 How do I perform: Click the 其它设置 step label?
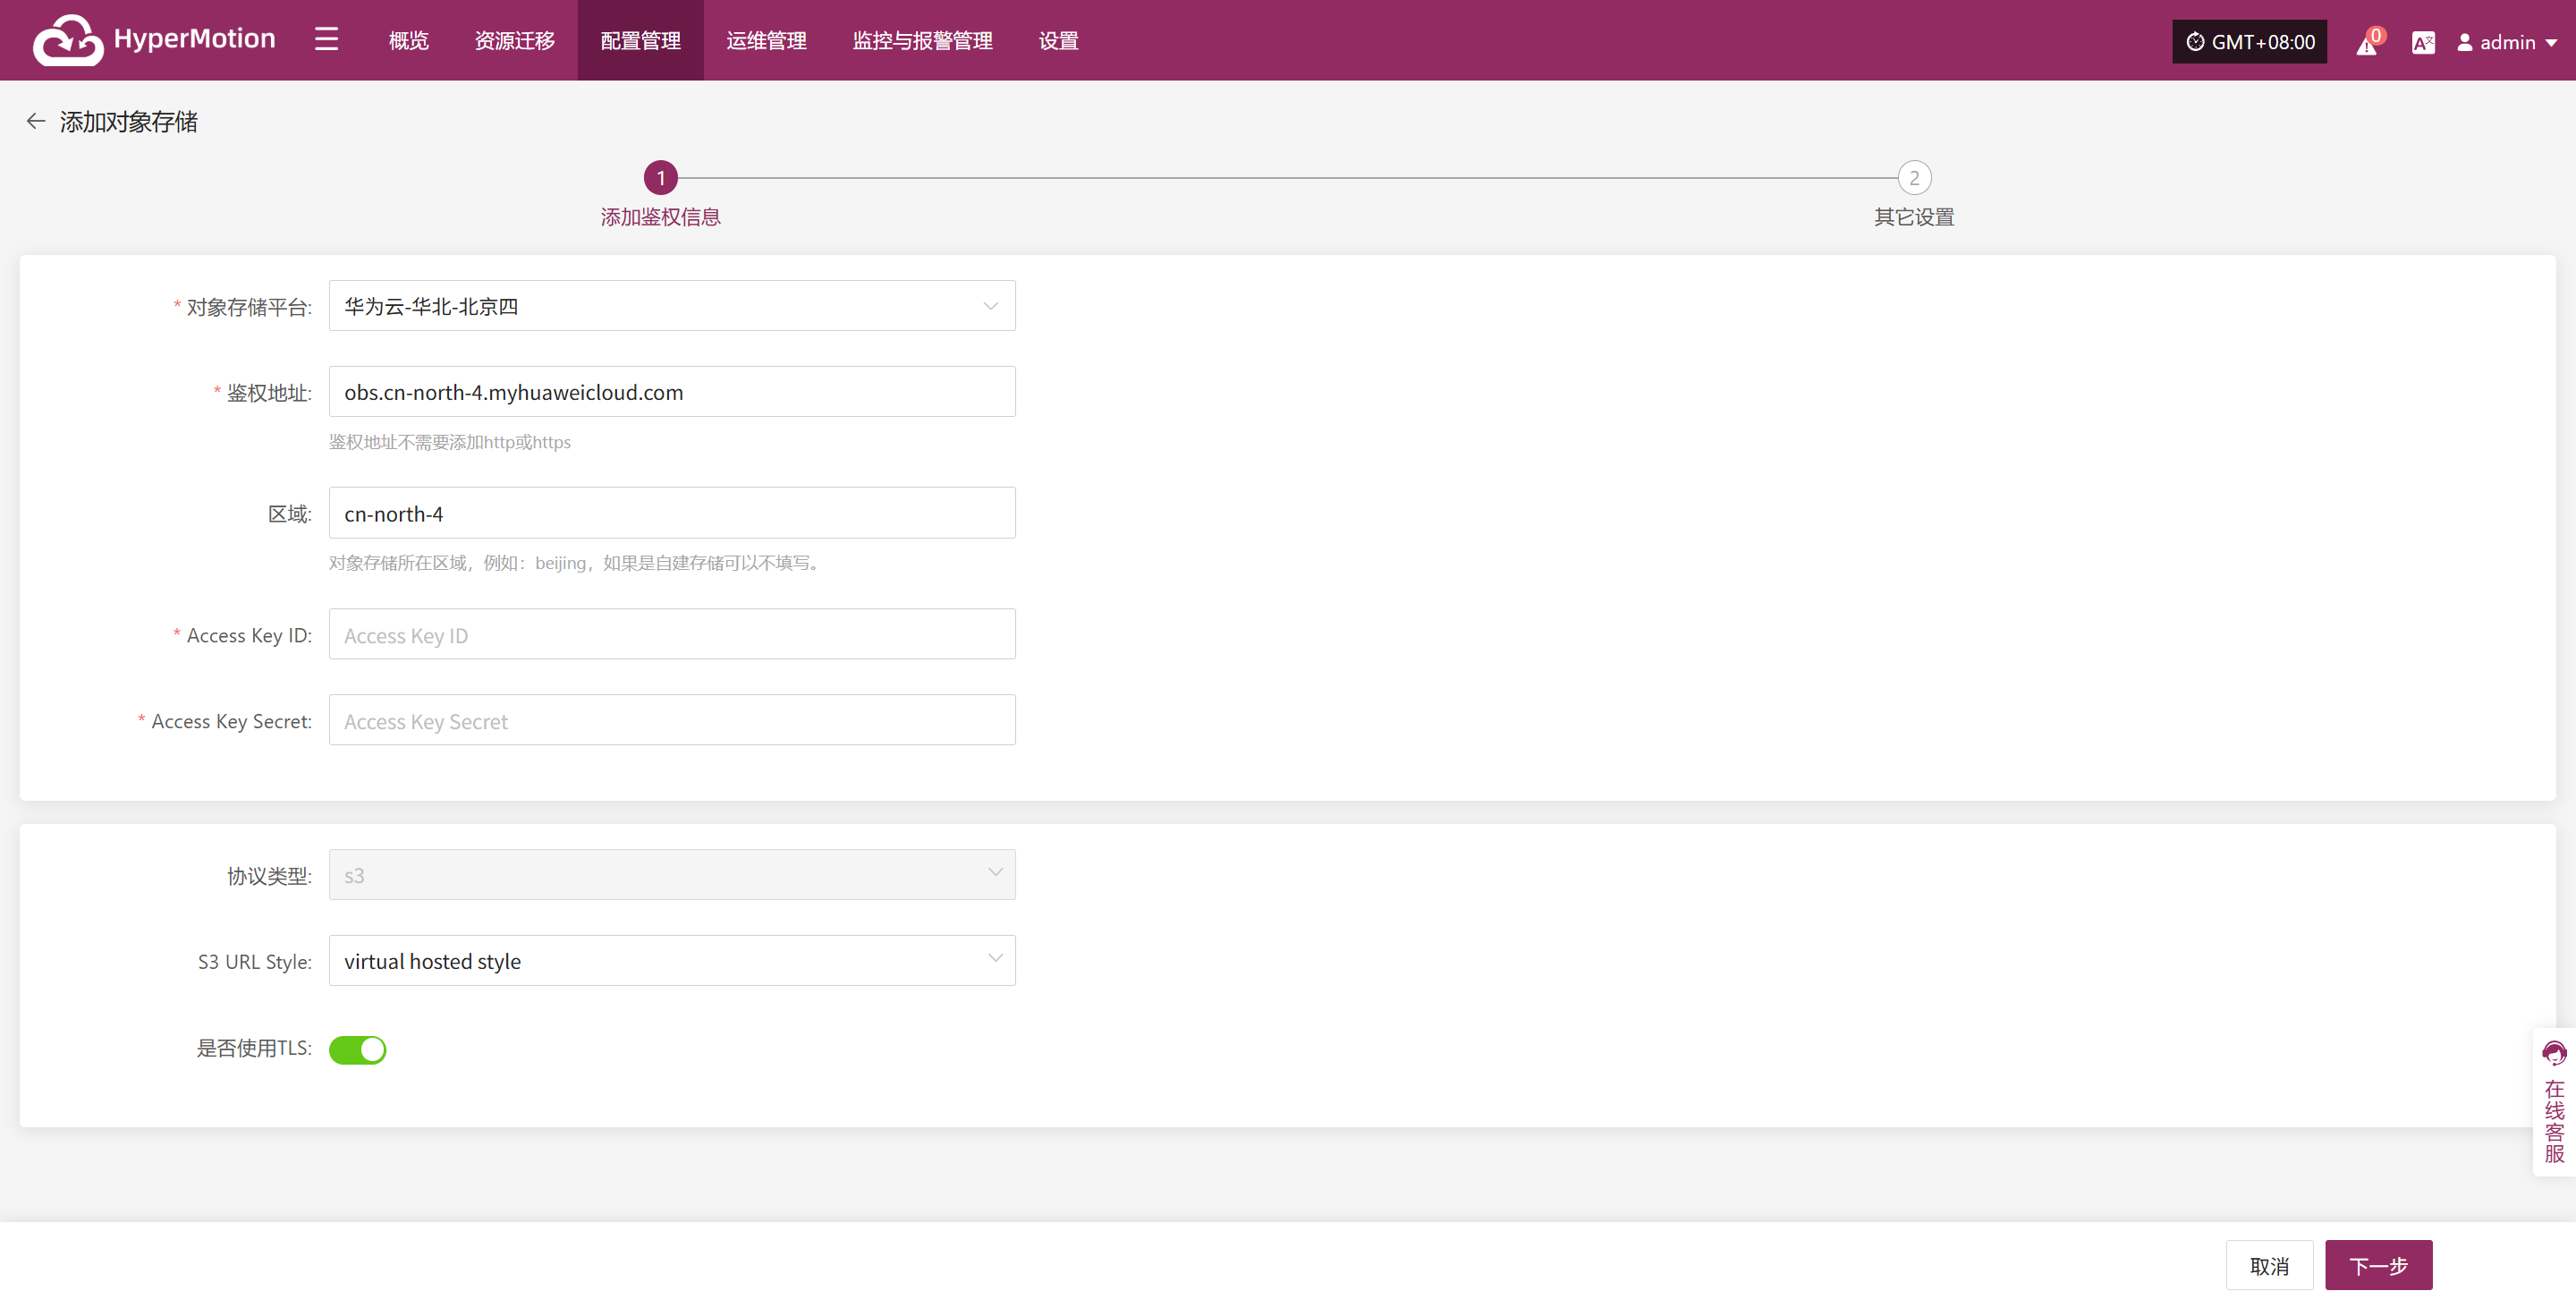1914,217
